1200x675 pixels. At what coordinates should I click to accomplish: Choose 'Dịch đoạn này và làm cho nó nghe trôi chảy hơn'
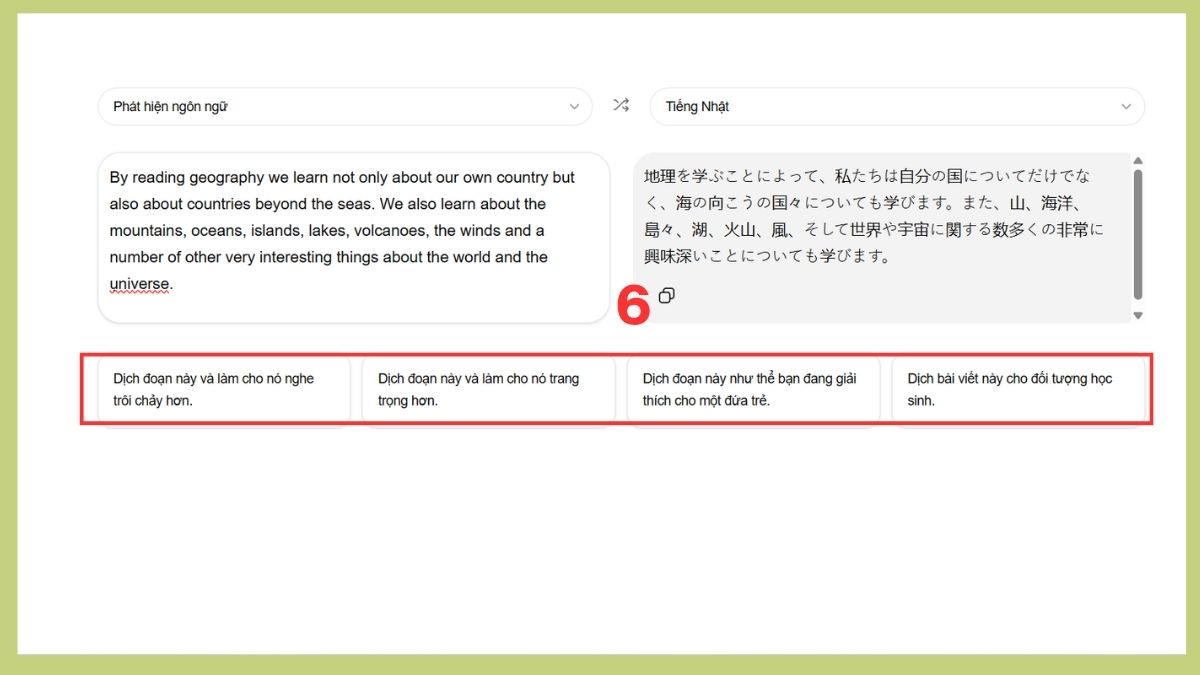[x=225, y=390]
